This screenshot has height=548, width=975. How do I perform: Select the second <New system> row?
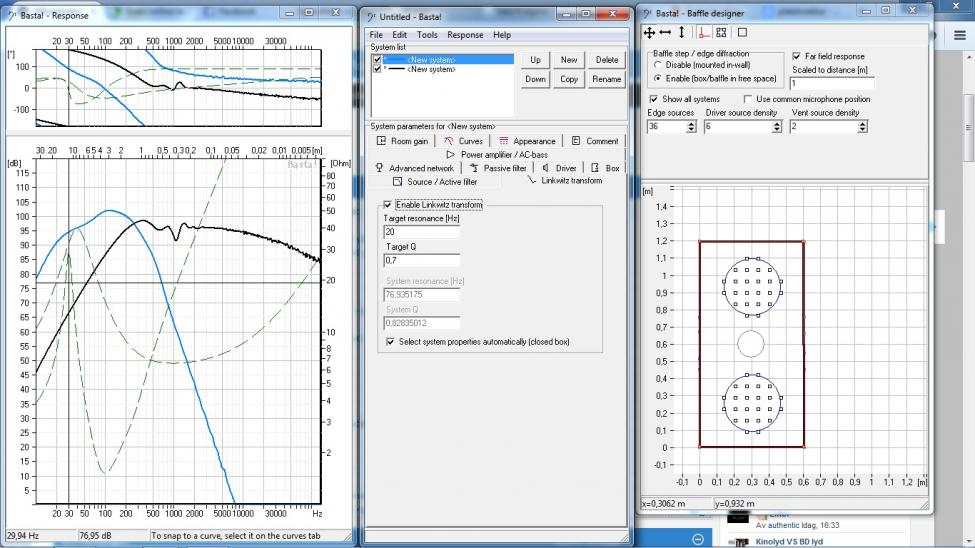tap(448, 69)
